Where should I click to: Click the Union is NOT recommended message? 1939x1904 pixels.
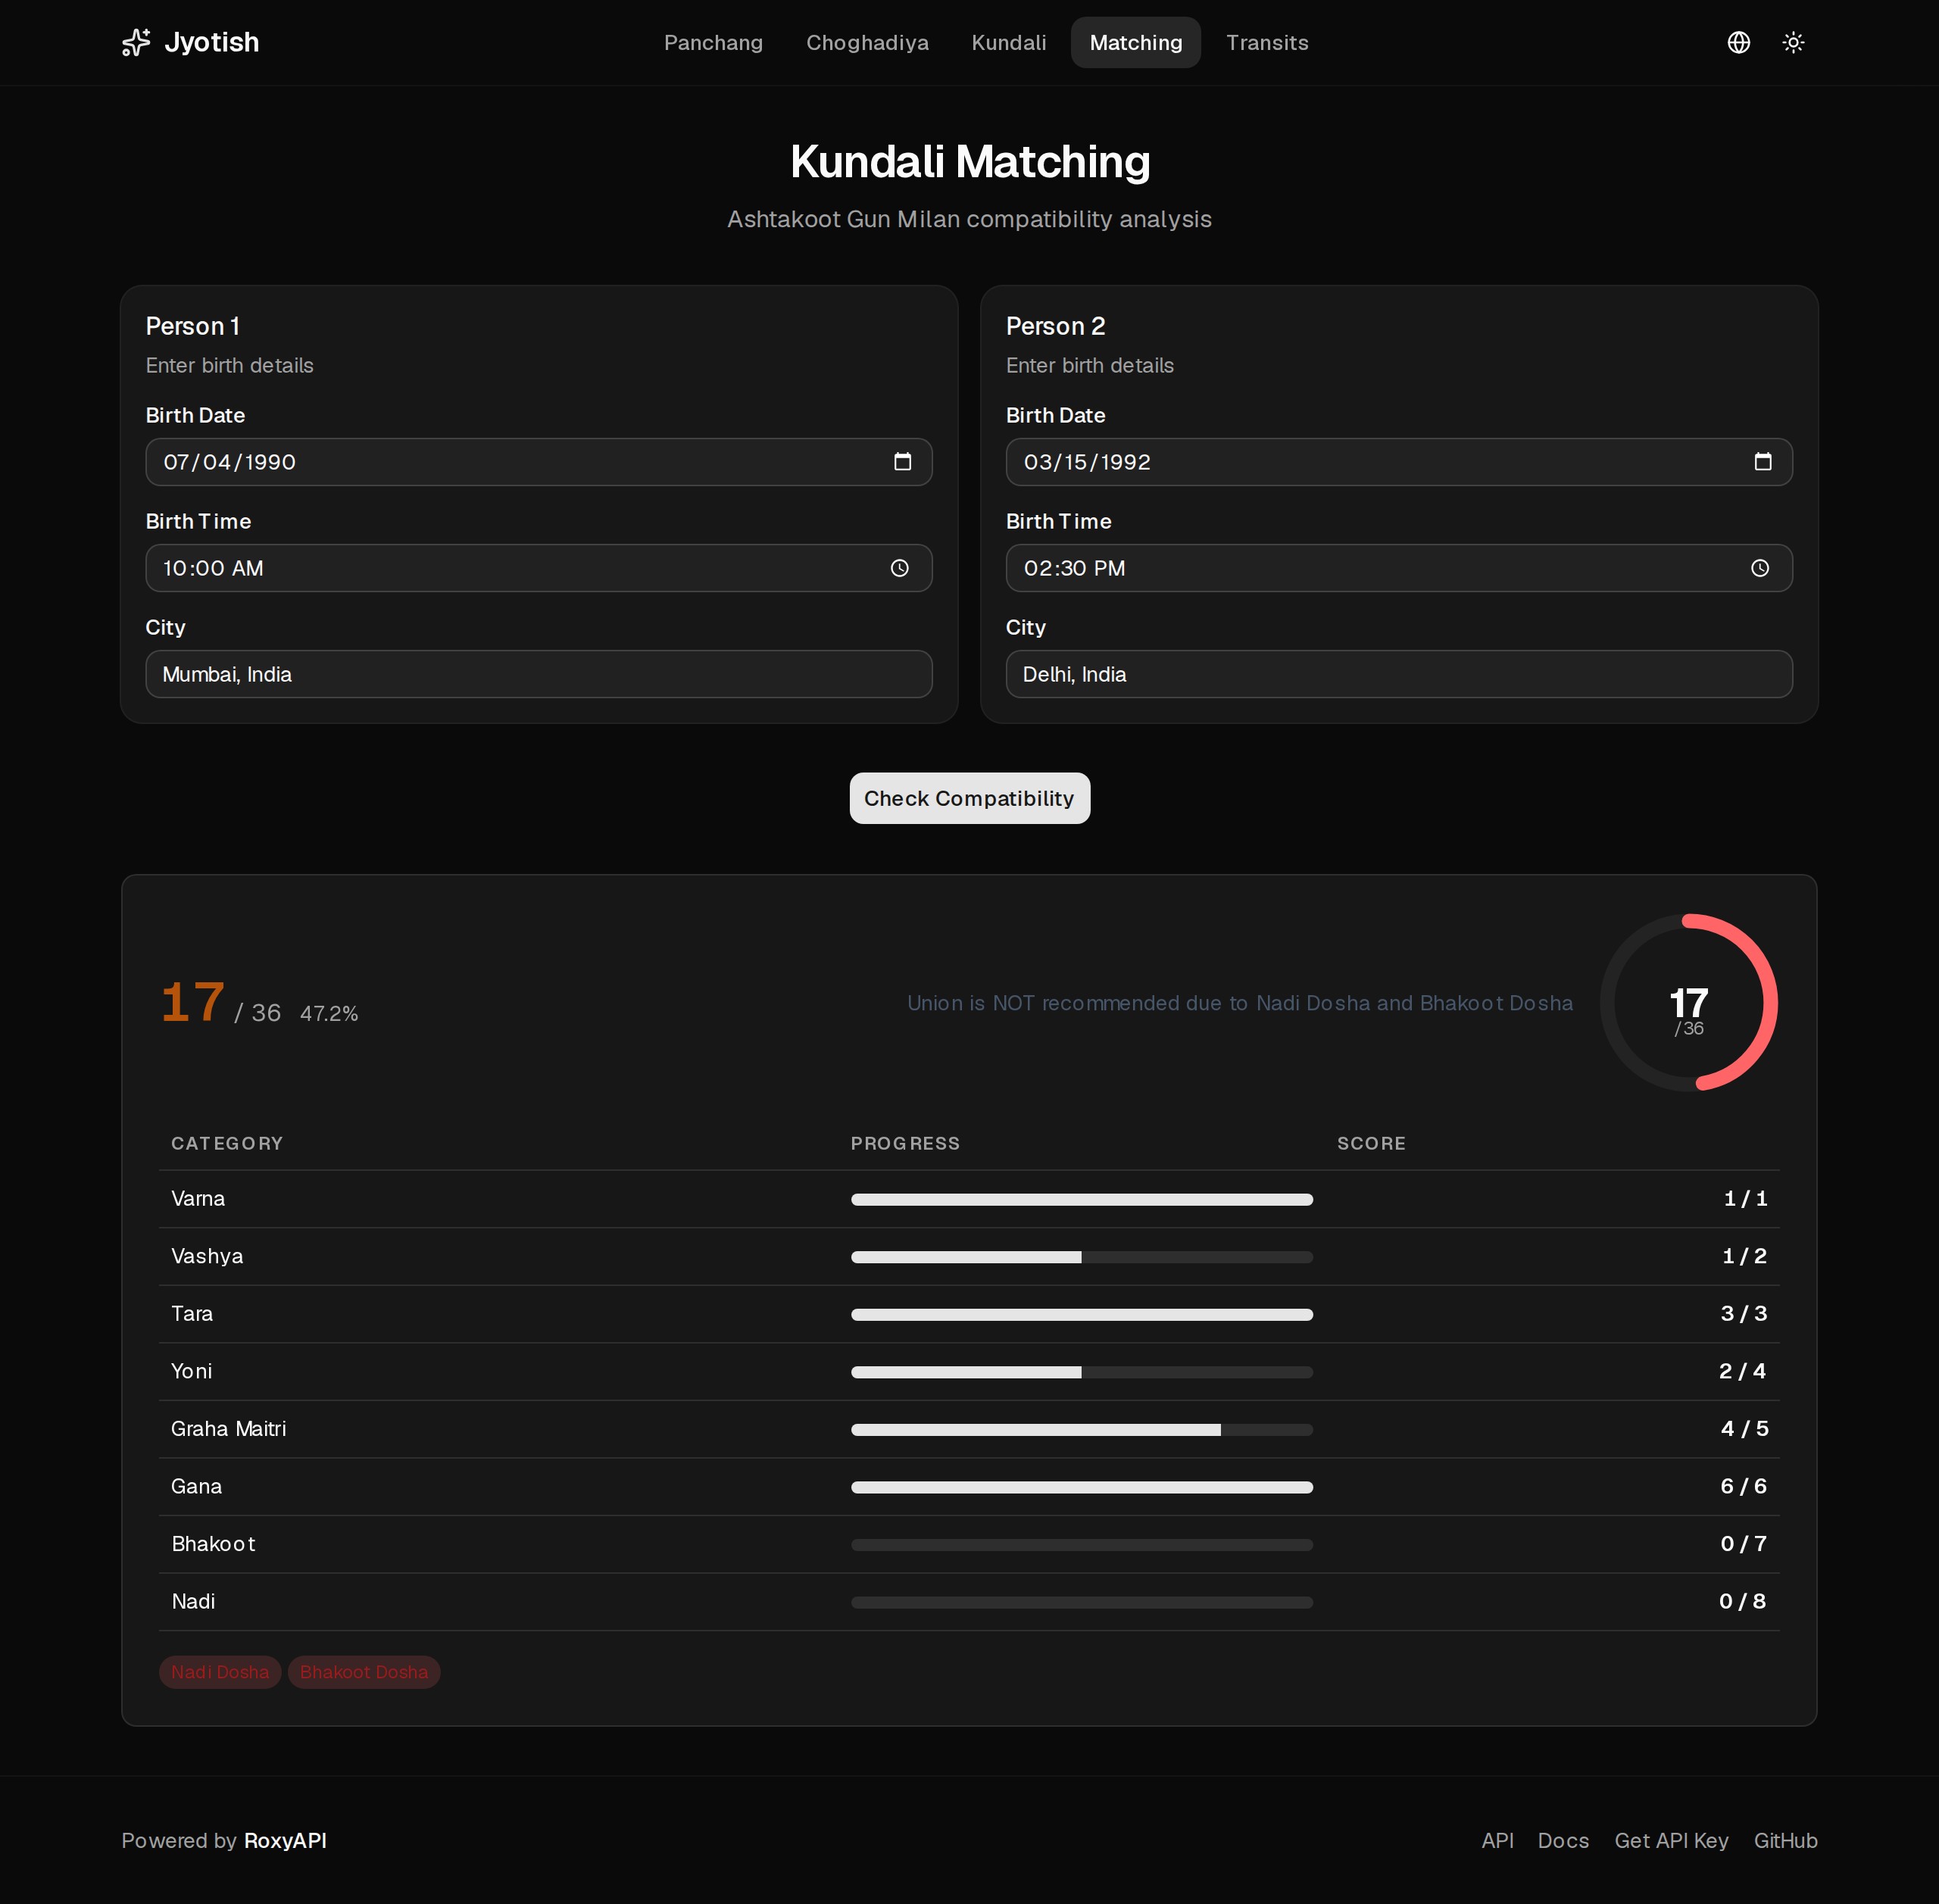point(1240,1003)
